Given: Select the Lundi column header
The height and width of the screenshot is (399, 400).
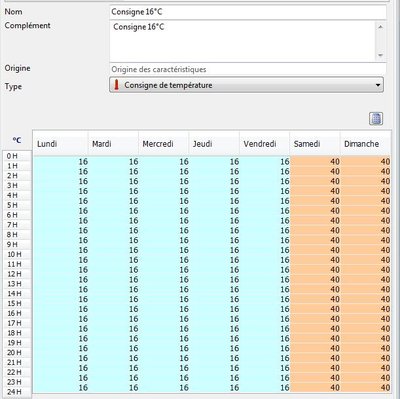Looking at the screenshot, I should [60, 144].
